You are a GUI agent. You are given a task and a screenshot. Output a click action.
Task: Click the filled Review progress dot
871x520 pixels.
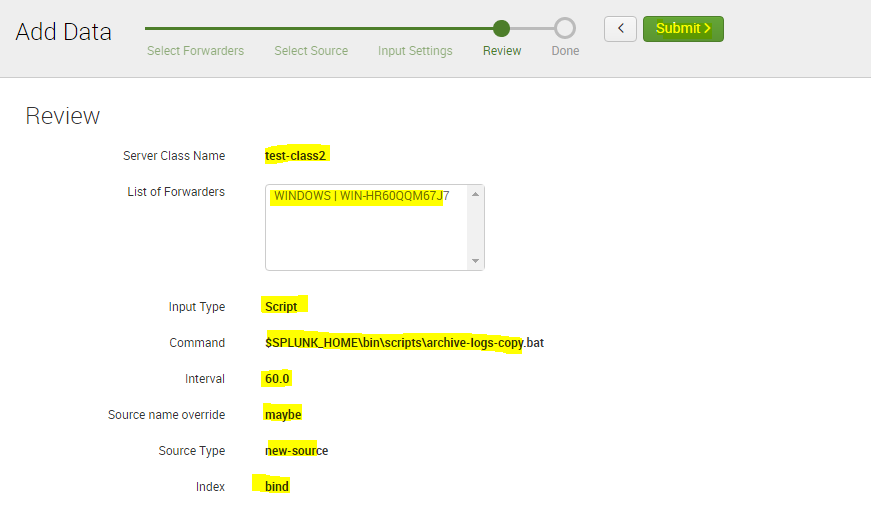coord(501,28)
